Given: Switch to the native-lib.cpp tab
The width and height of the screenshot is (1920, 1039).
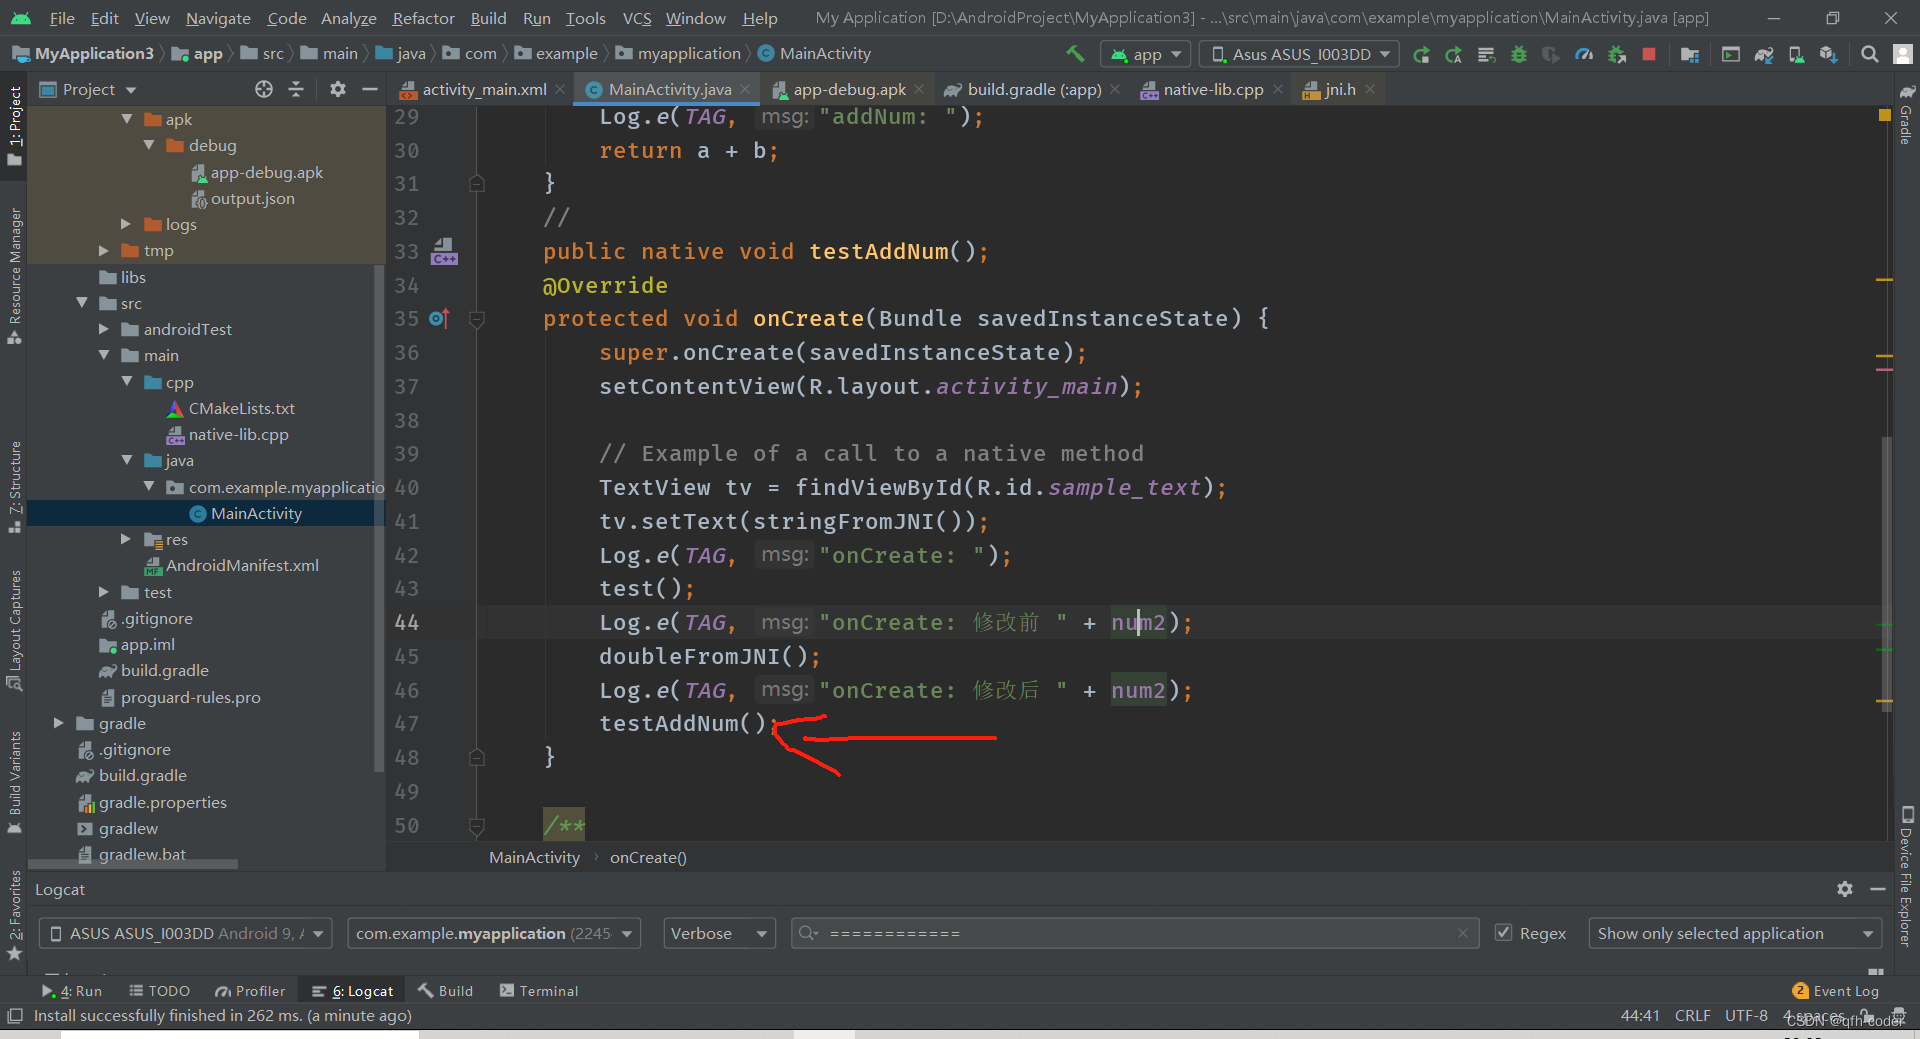Looking at the screenshot, I should (1213, 89).
